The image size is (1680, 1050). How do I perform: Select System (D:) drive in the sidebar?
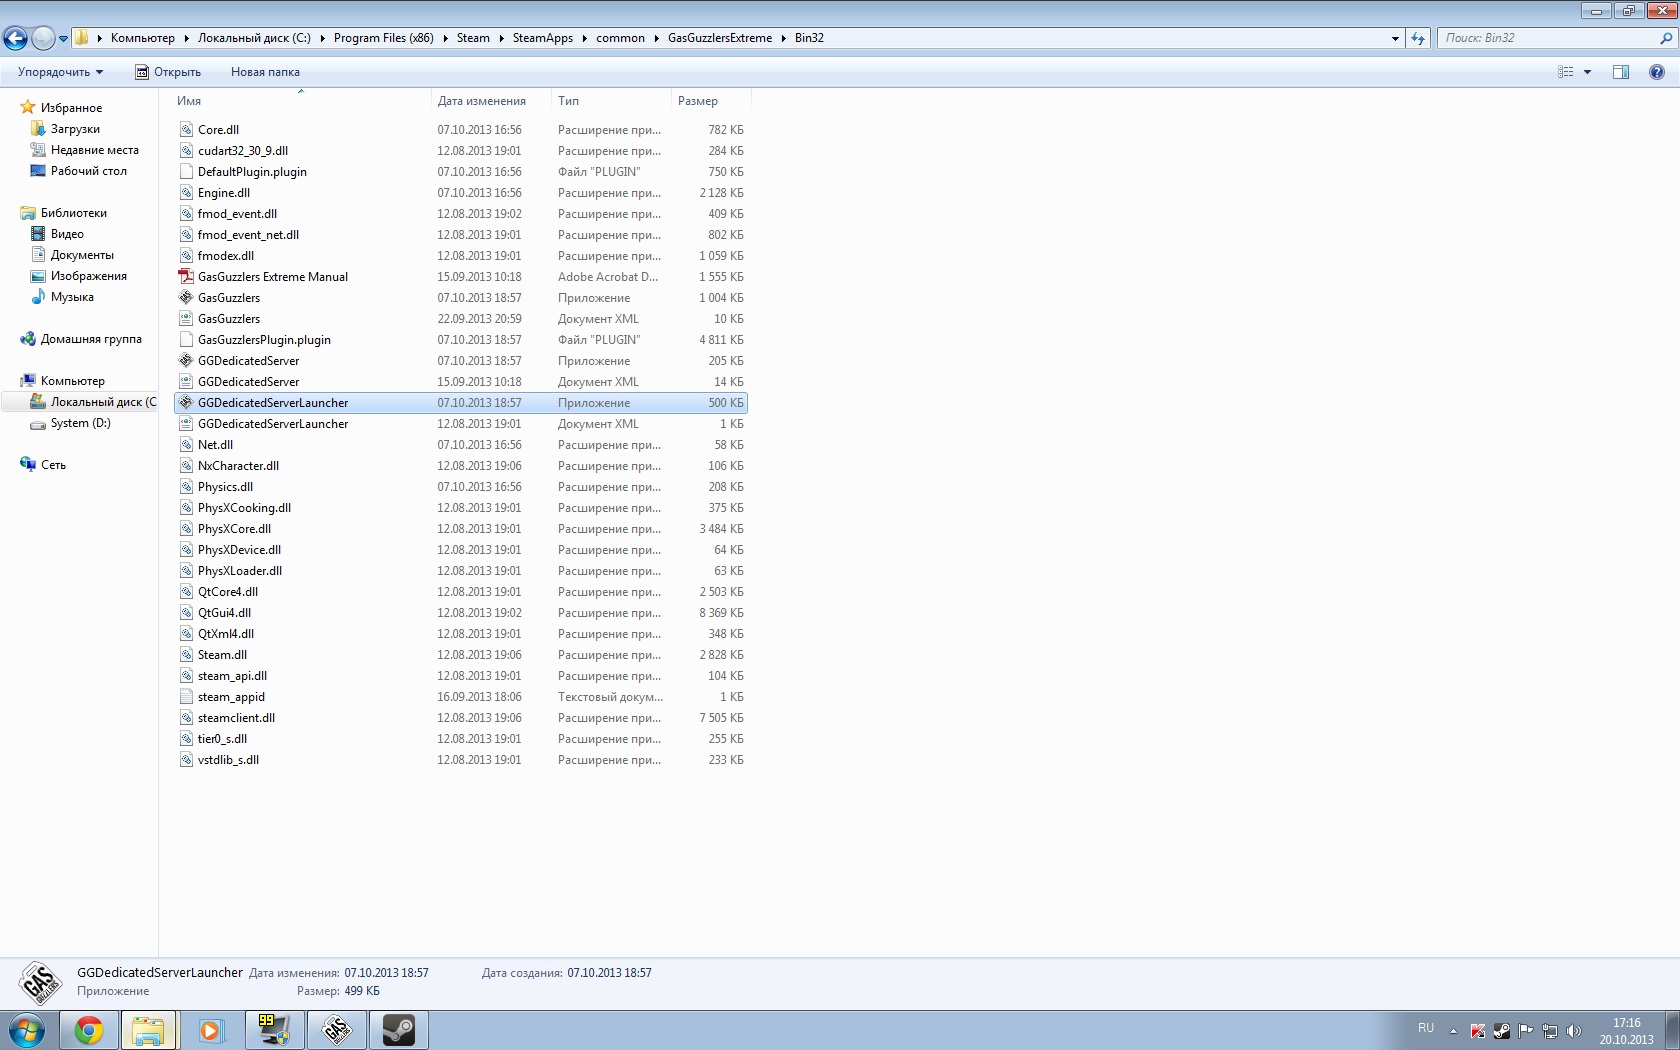coord(80,423)
